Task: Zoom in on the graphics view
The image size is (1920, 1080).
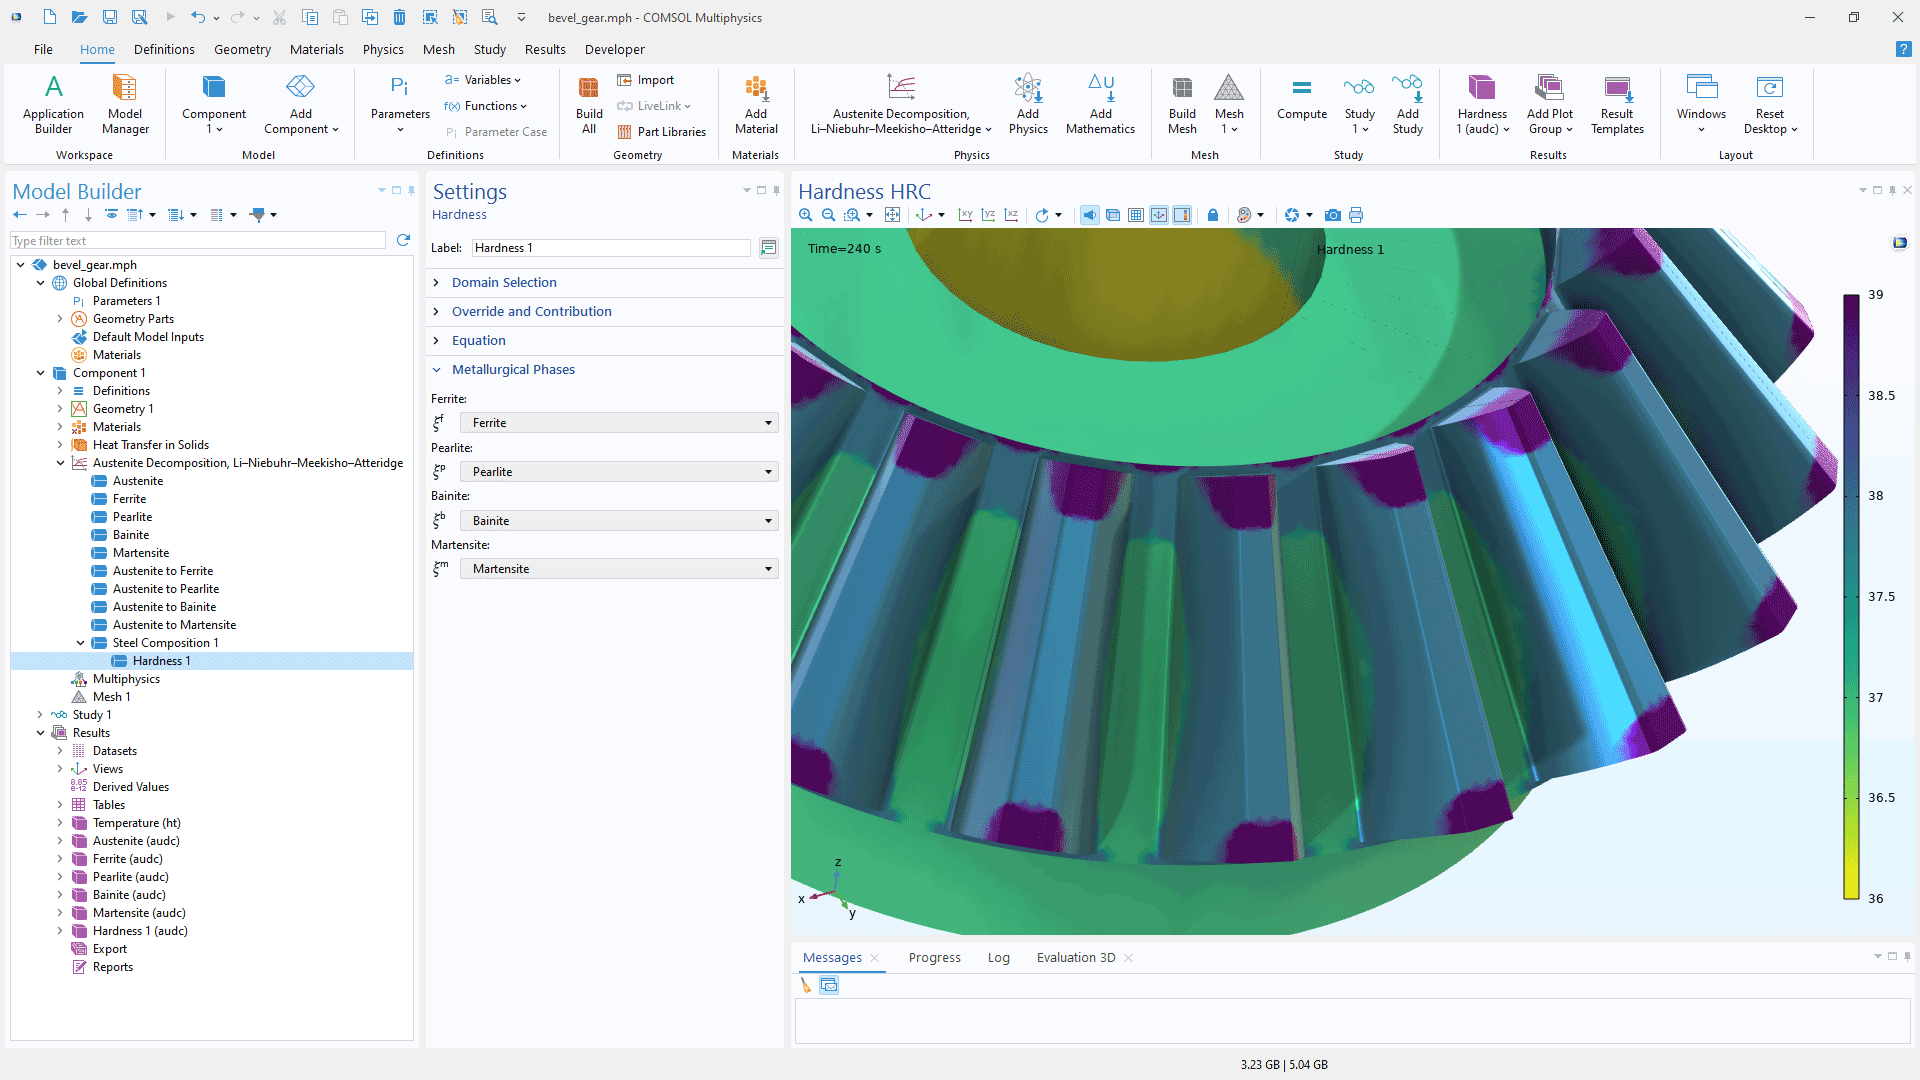Action: pos(806,215)
